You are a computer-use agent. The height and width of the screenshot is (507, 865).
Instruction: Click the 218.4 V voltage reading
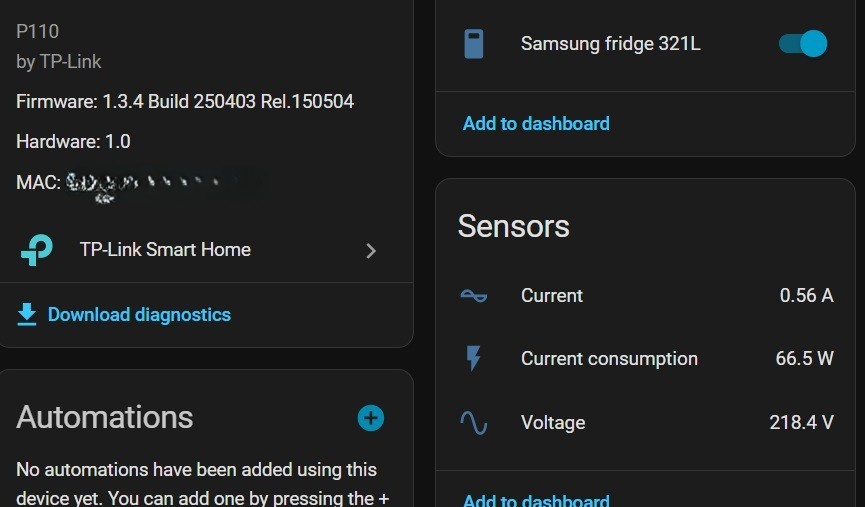[x=801, y=423]
